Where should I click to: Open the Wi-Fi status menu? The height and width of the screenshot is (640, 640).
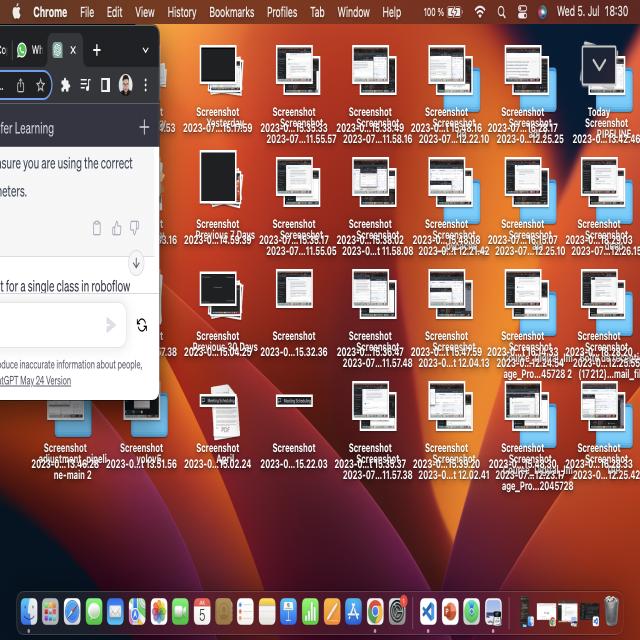tap(479, 12)
